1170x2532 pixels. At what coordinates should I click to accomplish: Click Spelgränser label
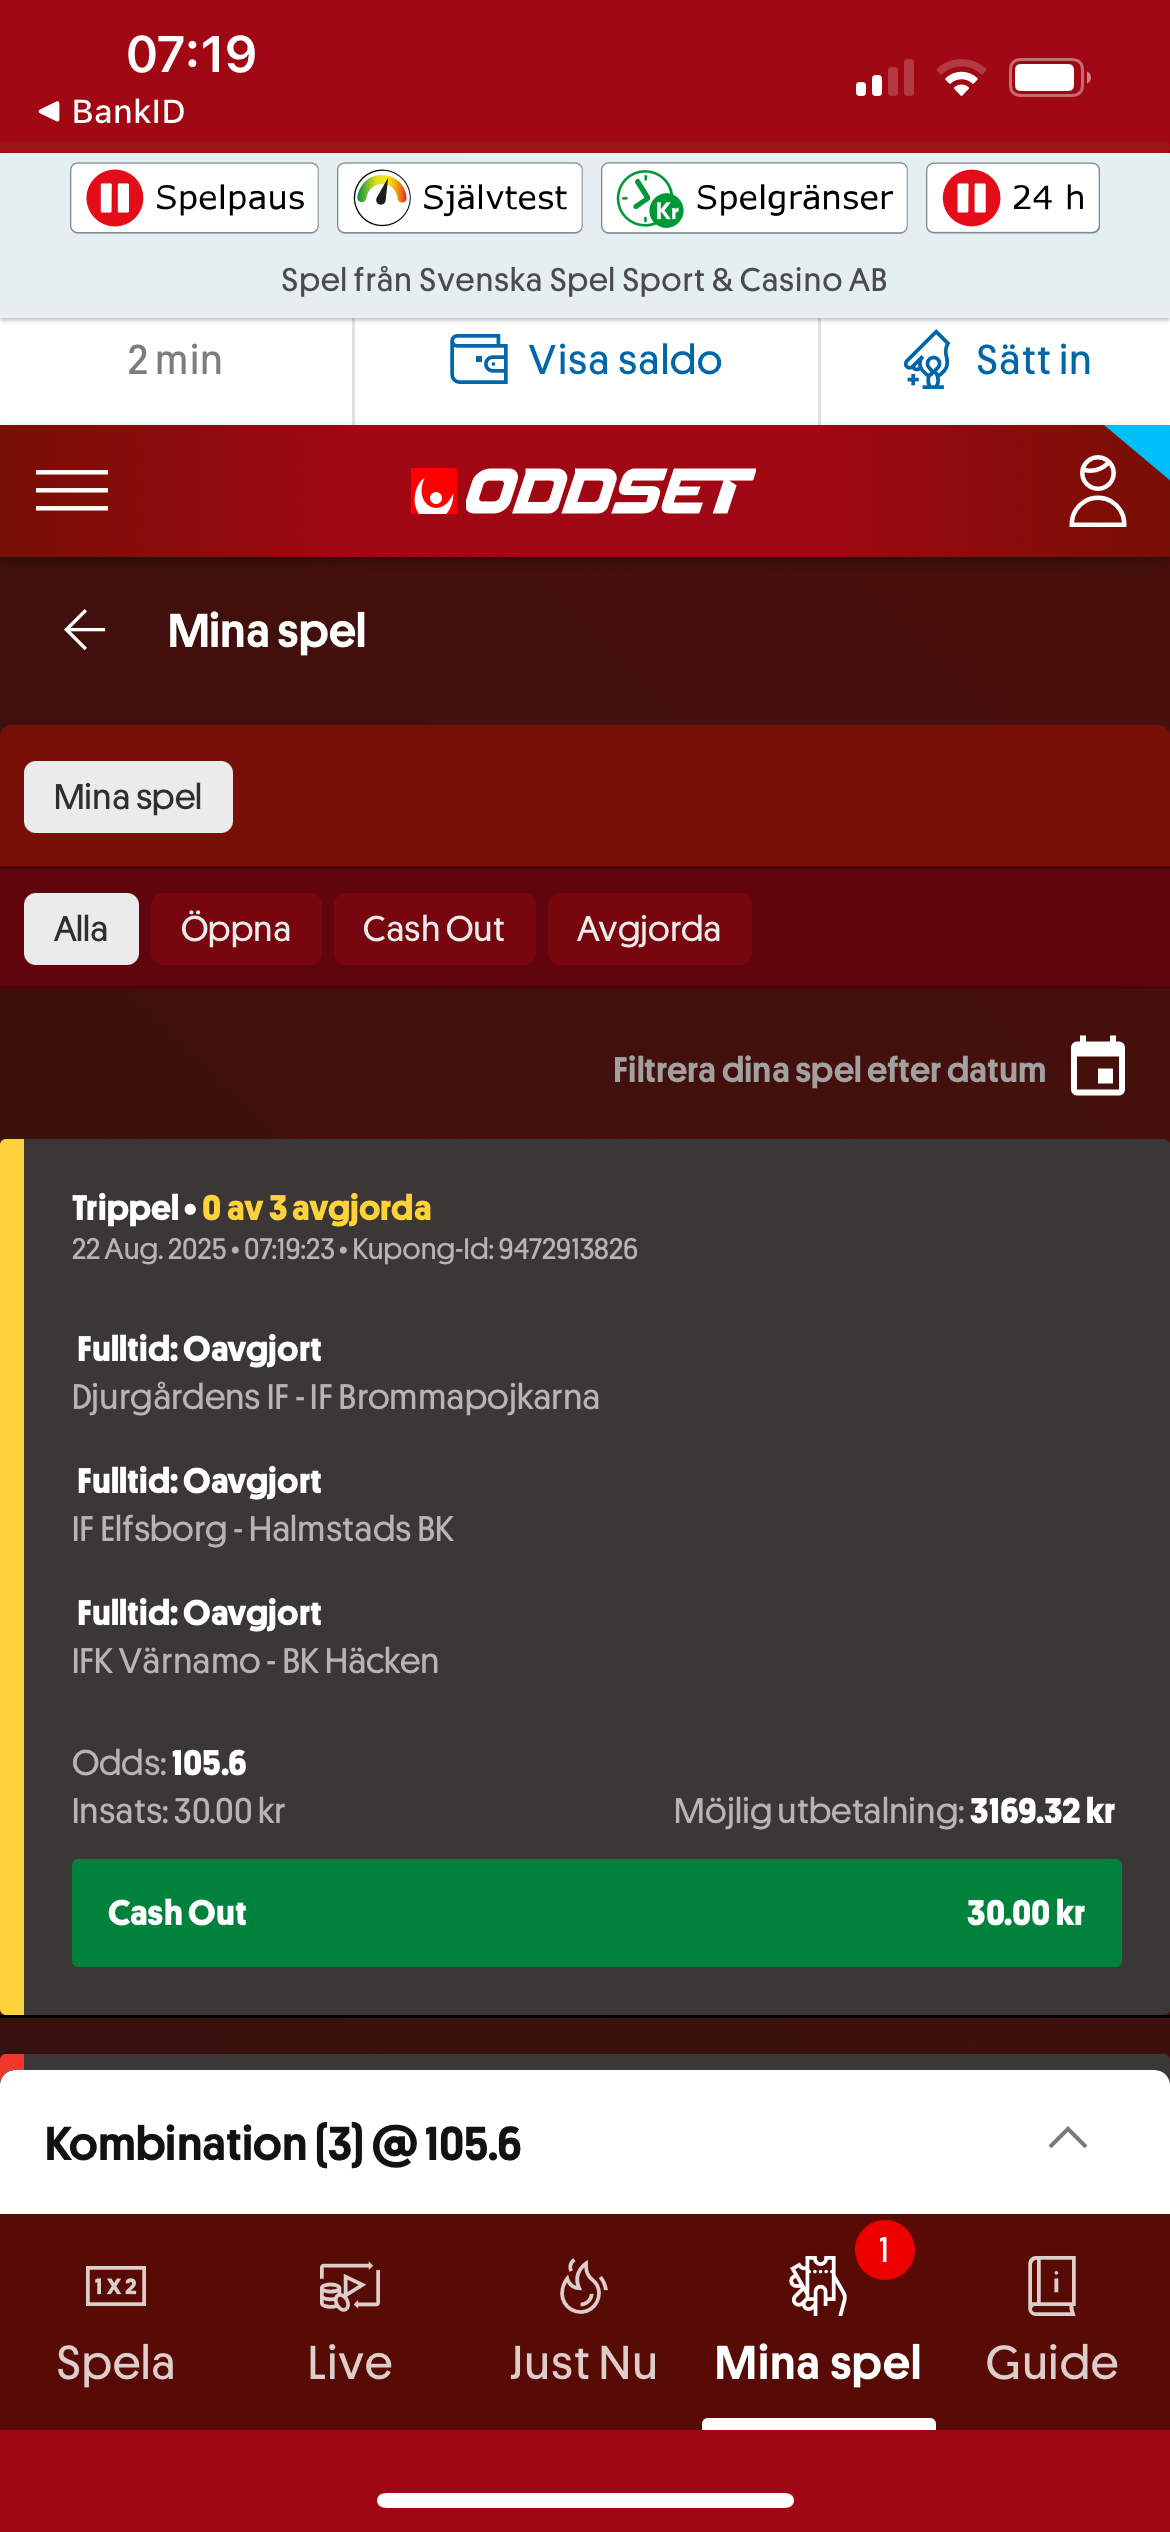point(794,198)
